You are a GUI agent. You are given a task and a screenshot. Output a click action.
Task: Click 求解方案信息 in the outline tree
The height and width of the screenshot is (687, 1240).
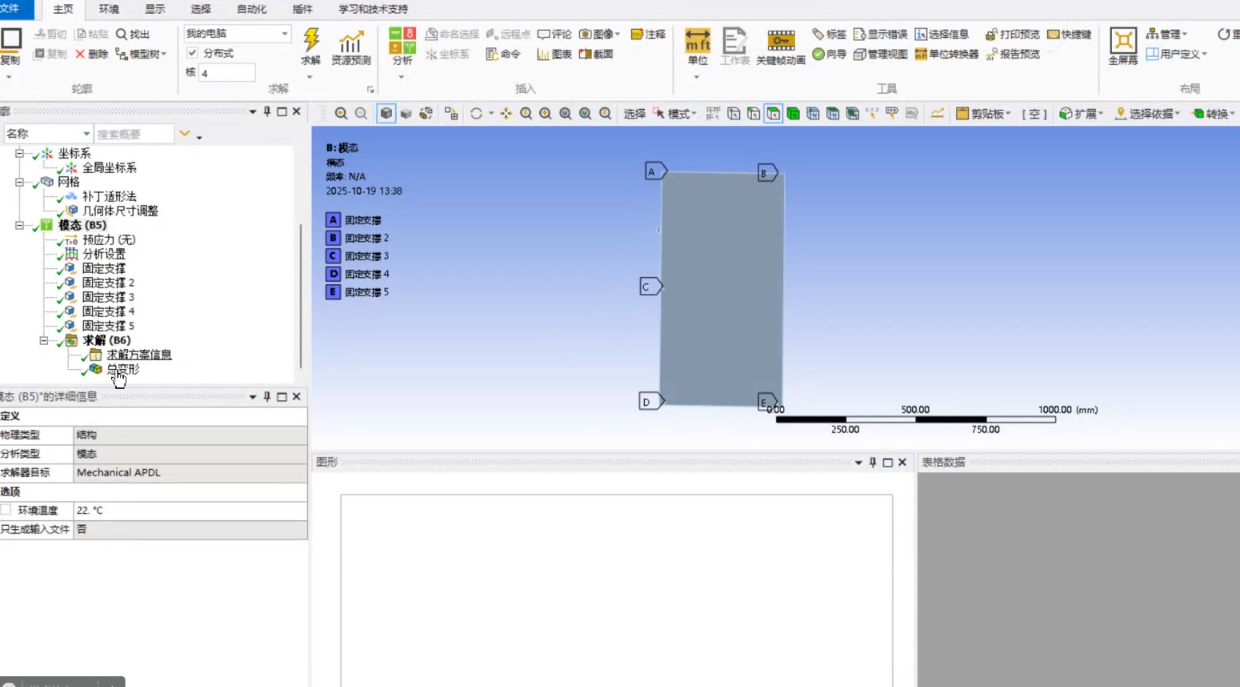point(138,355)
